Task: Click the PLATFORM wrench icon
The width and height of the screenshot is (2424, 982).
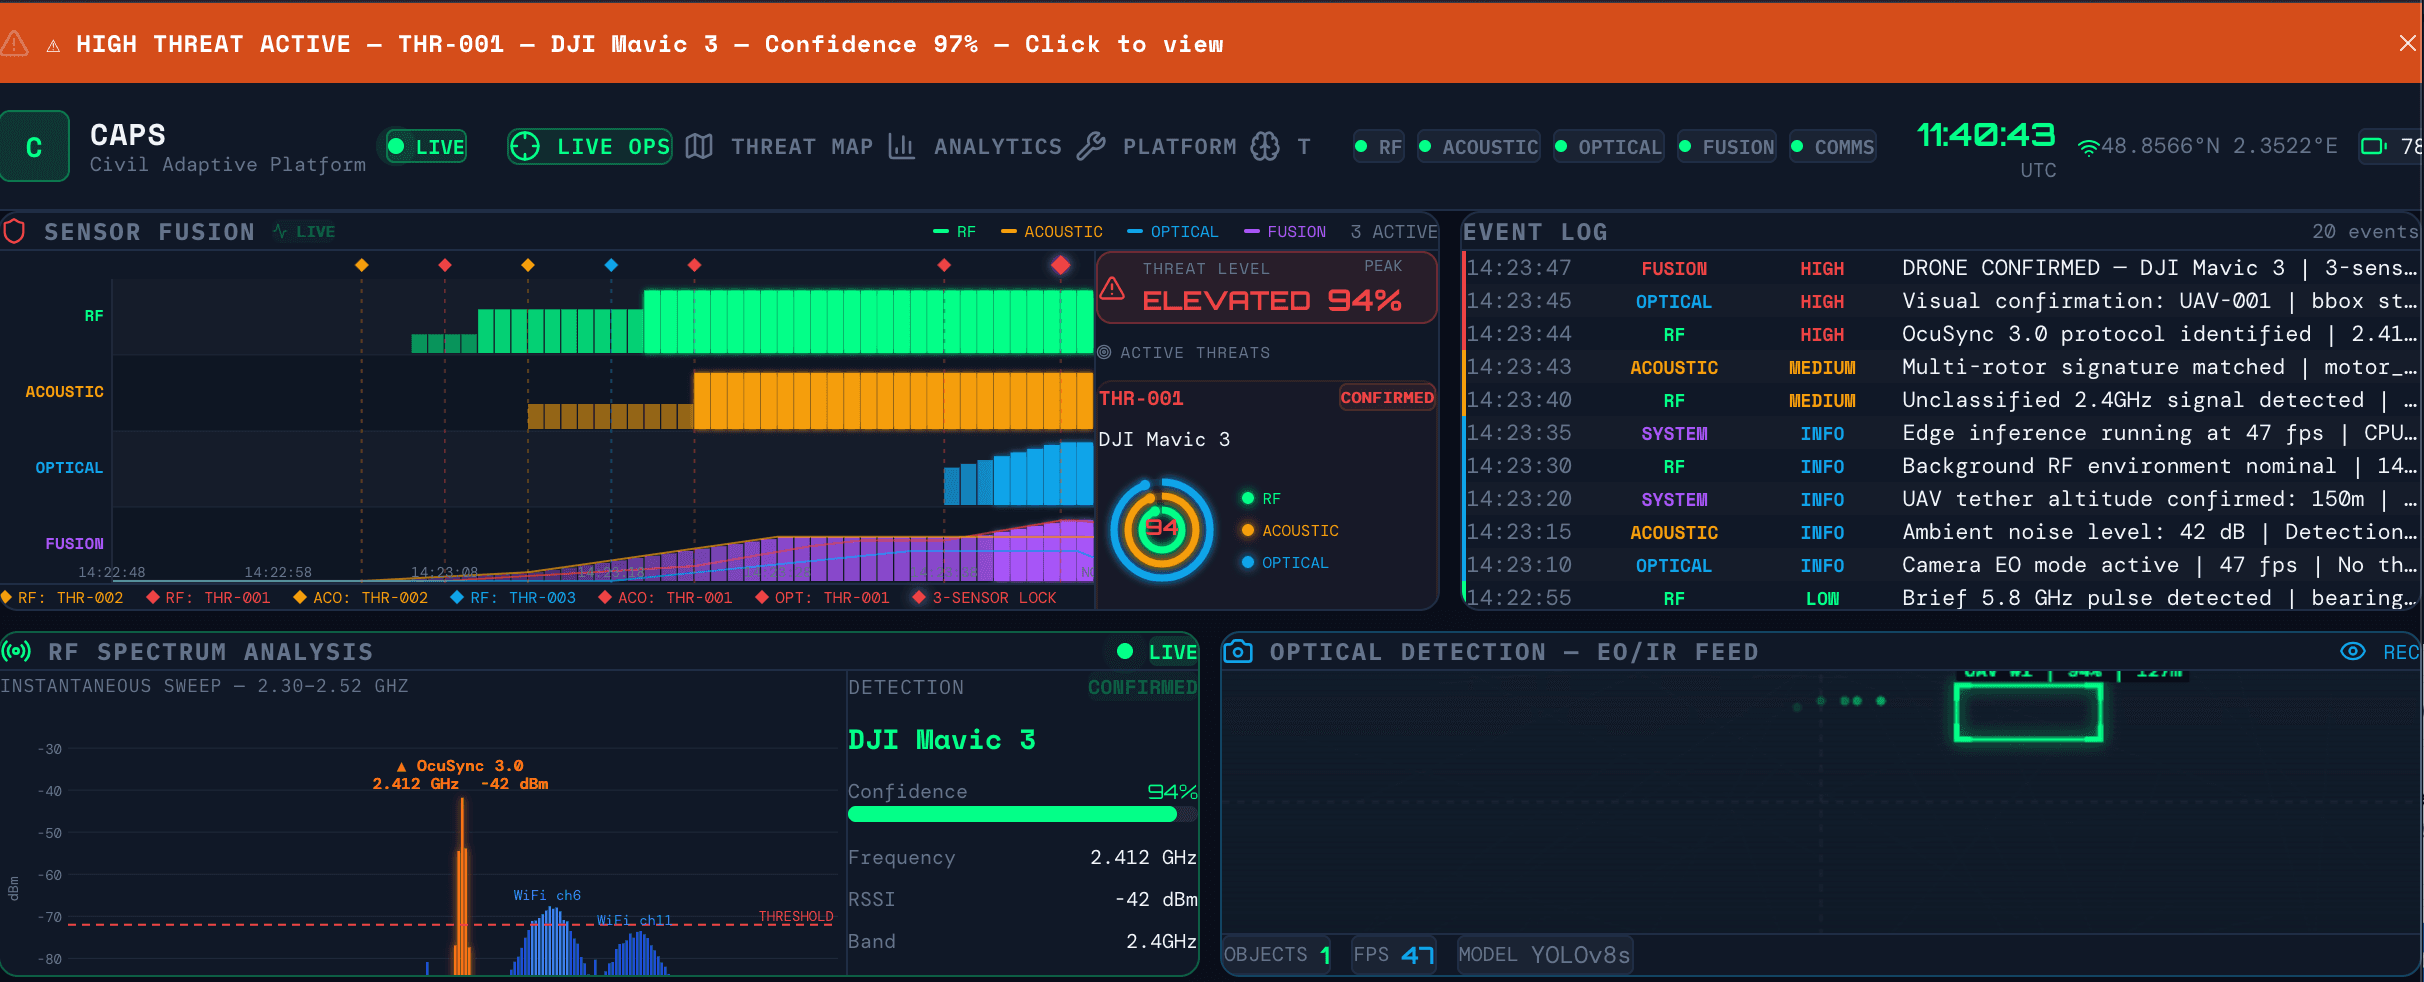Action: [1095, 146]
